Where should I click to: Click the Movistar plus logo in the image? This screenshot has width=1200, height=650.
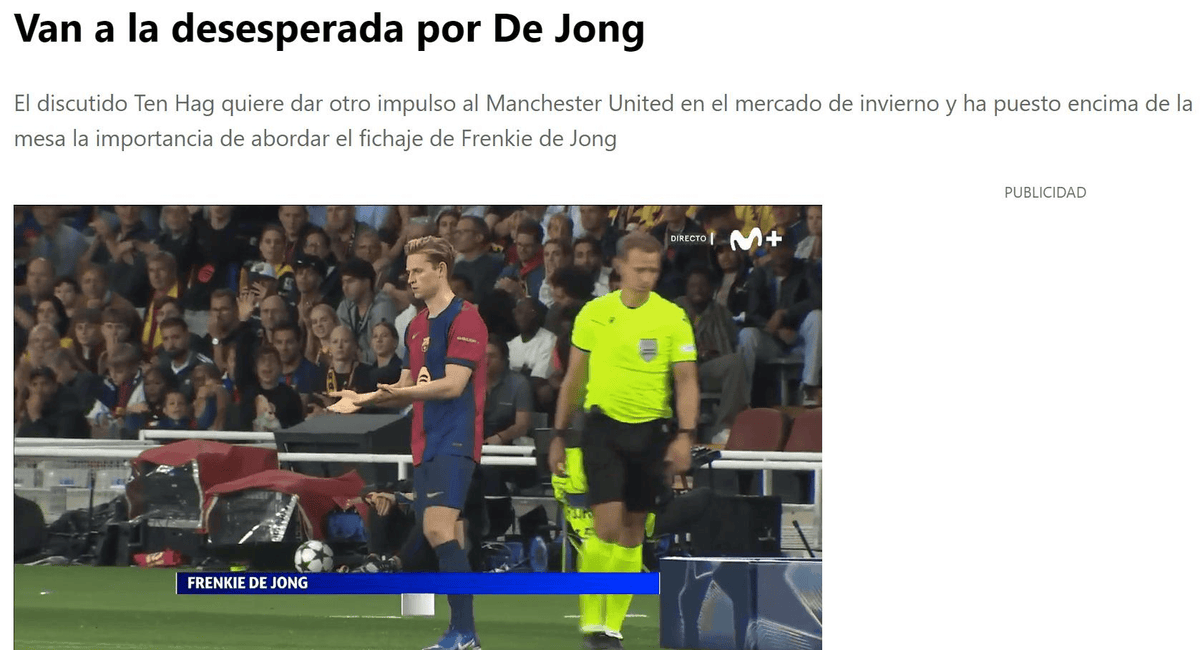pyautogui.click(x=755, y=239)
